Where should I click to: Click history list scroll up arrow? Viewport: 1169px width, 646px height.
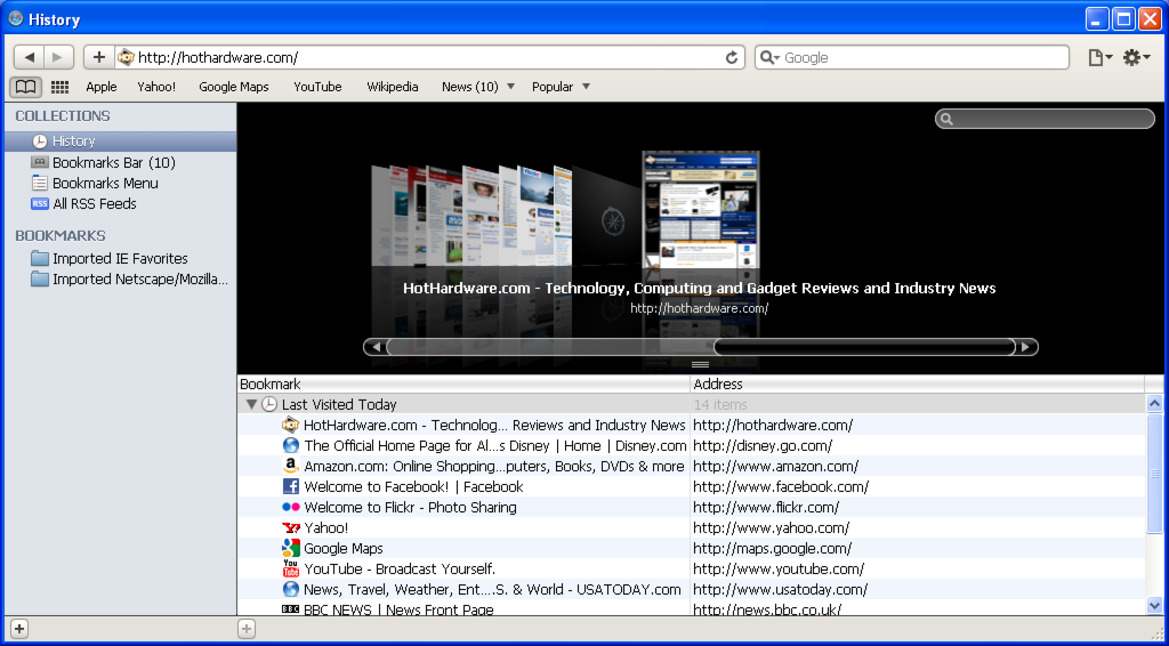click(1154, 404)
